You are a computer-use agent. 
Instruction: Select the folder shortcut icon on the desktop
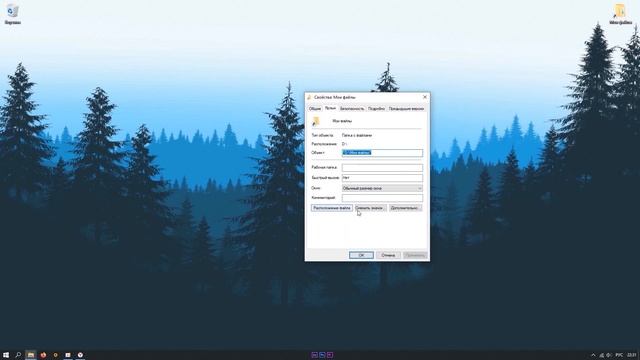(x=620, y=14)
